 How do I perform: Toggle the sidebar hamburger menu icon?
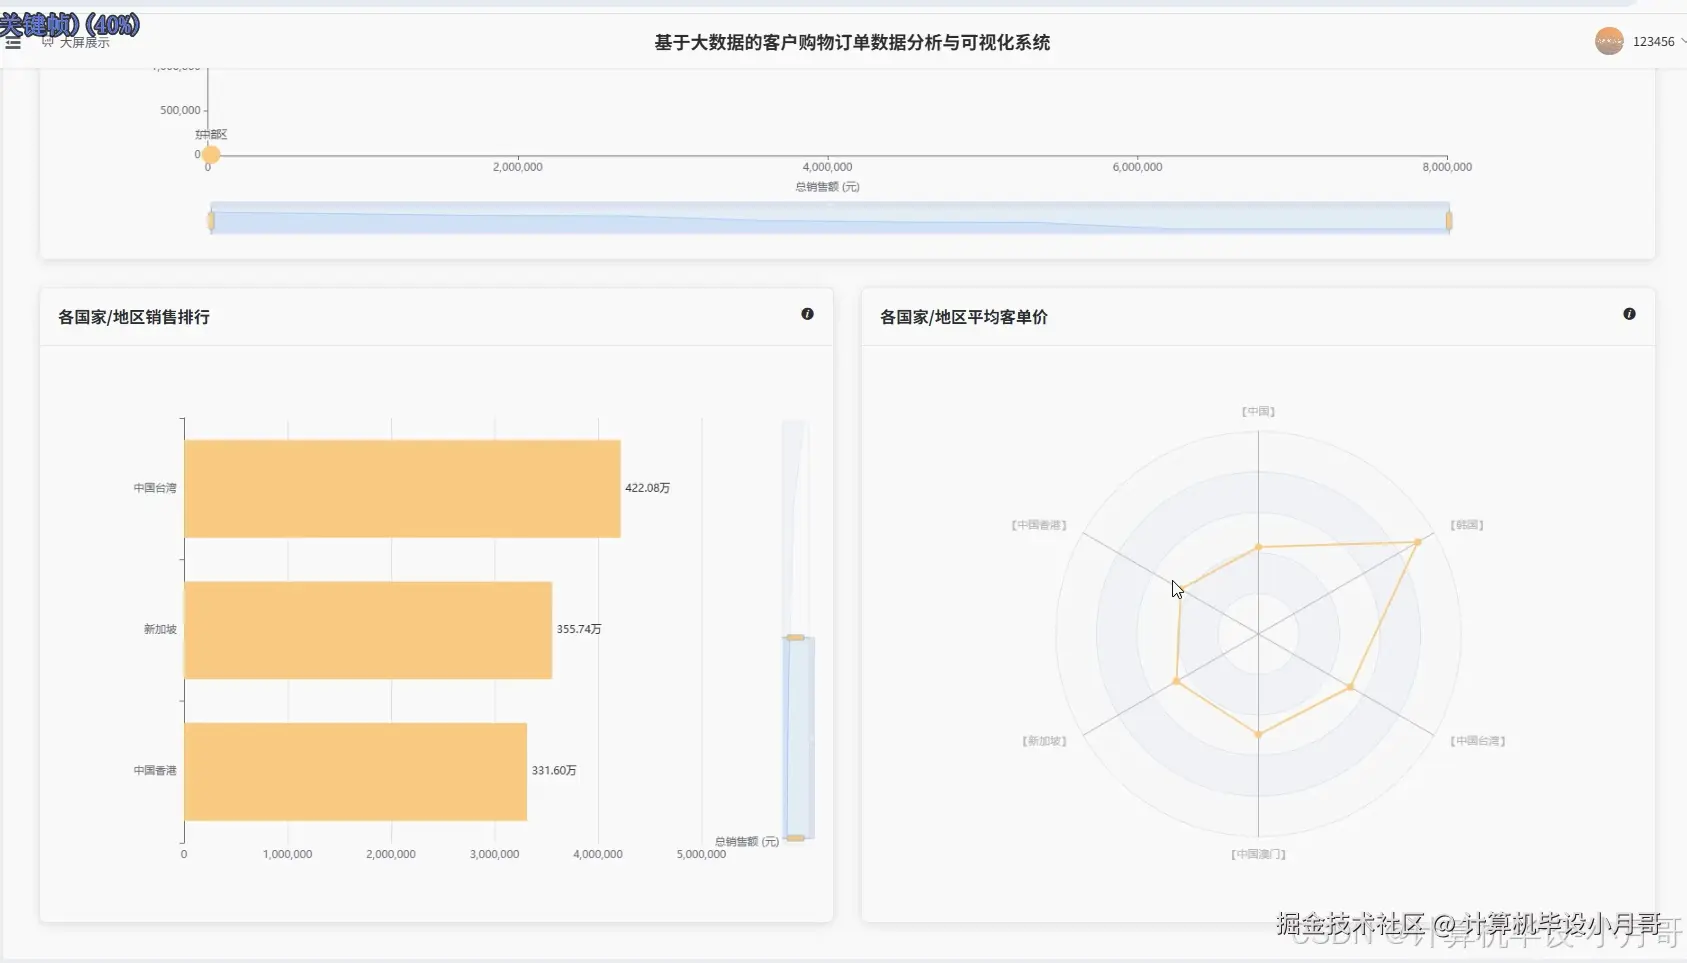[13, 43]
